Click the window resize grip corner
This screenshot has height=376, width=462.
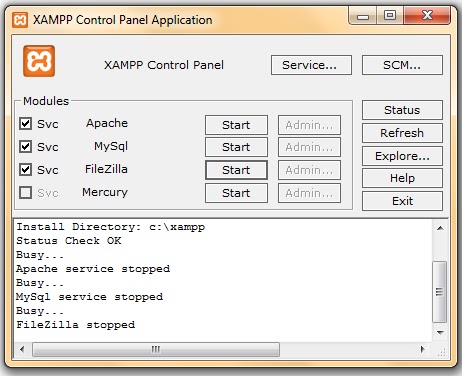[x=441, y=352]
